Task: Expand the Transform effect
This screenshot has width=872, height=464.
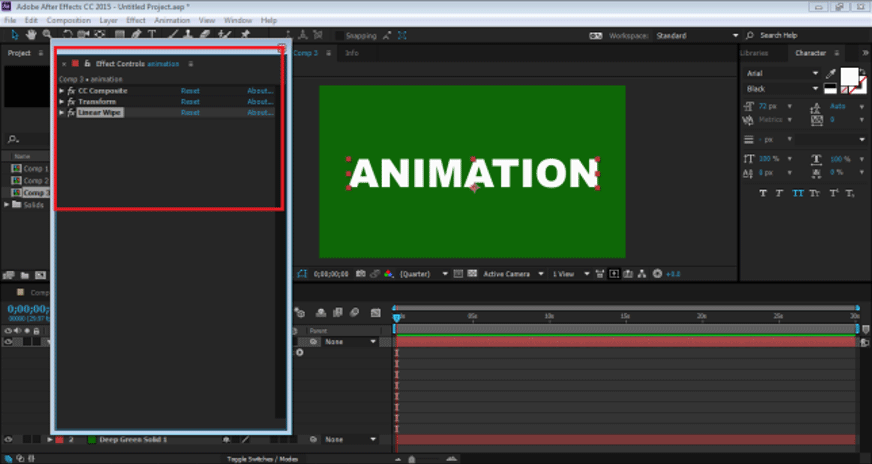Action: point(61,102)
